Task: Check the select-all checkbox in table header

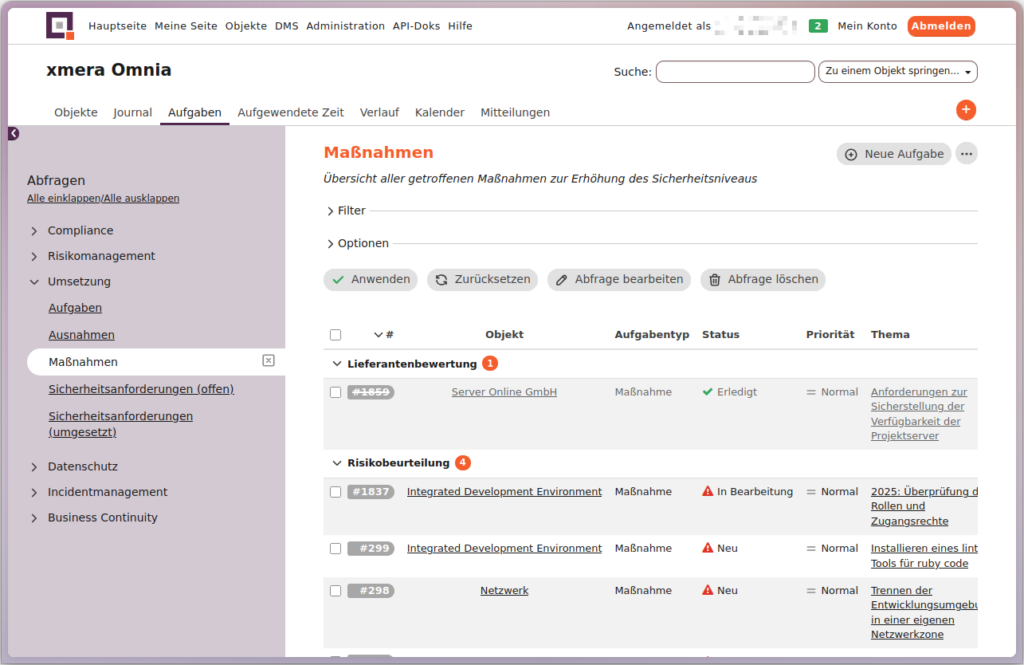Action: (x=336, y=335)
